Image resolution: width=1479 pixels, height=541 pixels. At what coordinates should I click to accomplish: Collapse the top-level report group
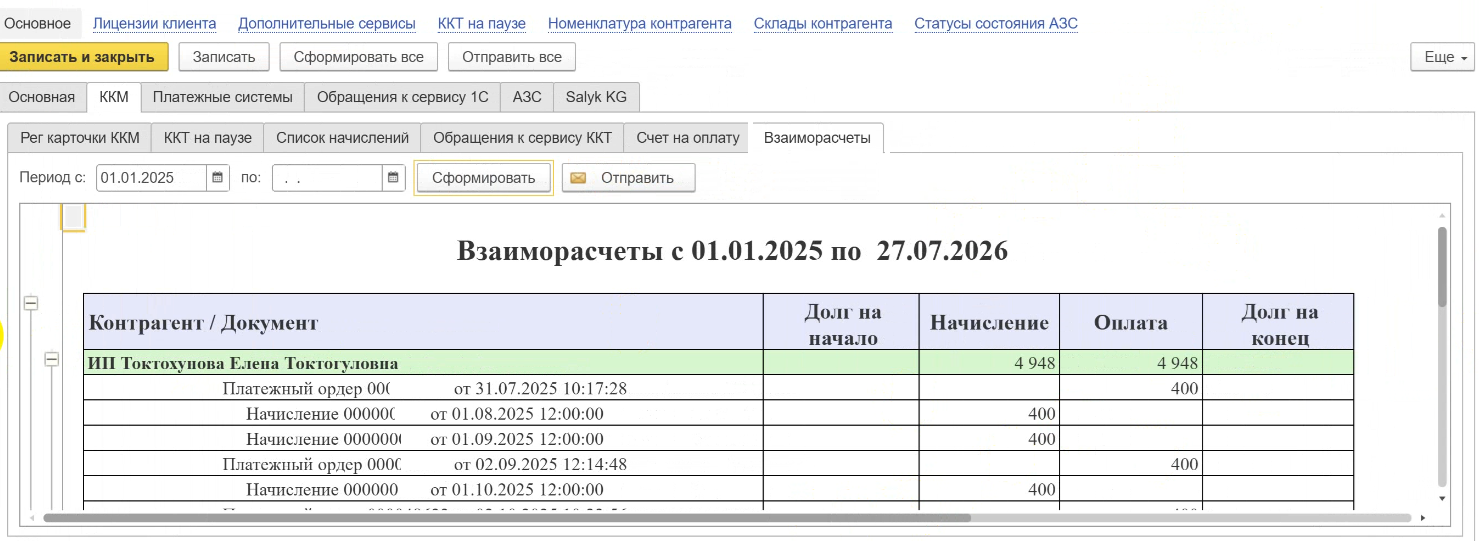pos(31,302)
